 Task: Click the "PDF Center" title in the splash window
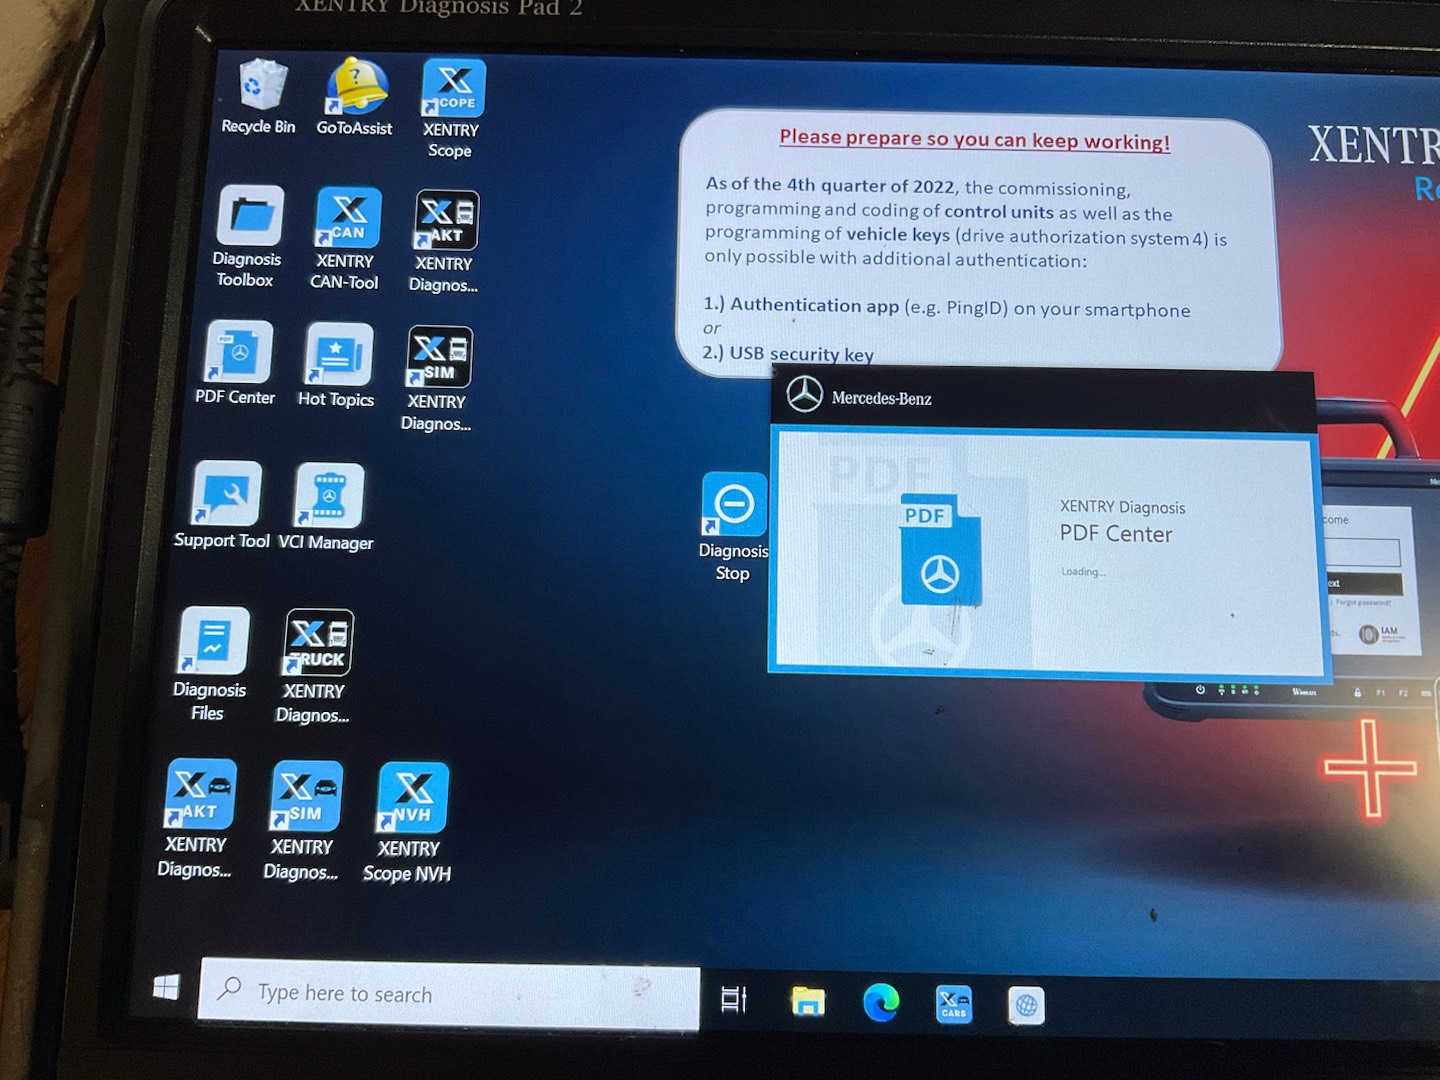[x=1116, y=534]
